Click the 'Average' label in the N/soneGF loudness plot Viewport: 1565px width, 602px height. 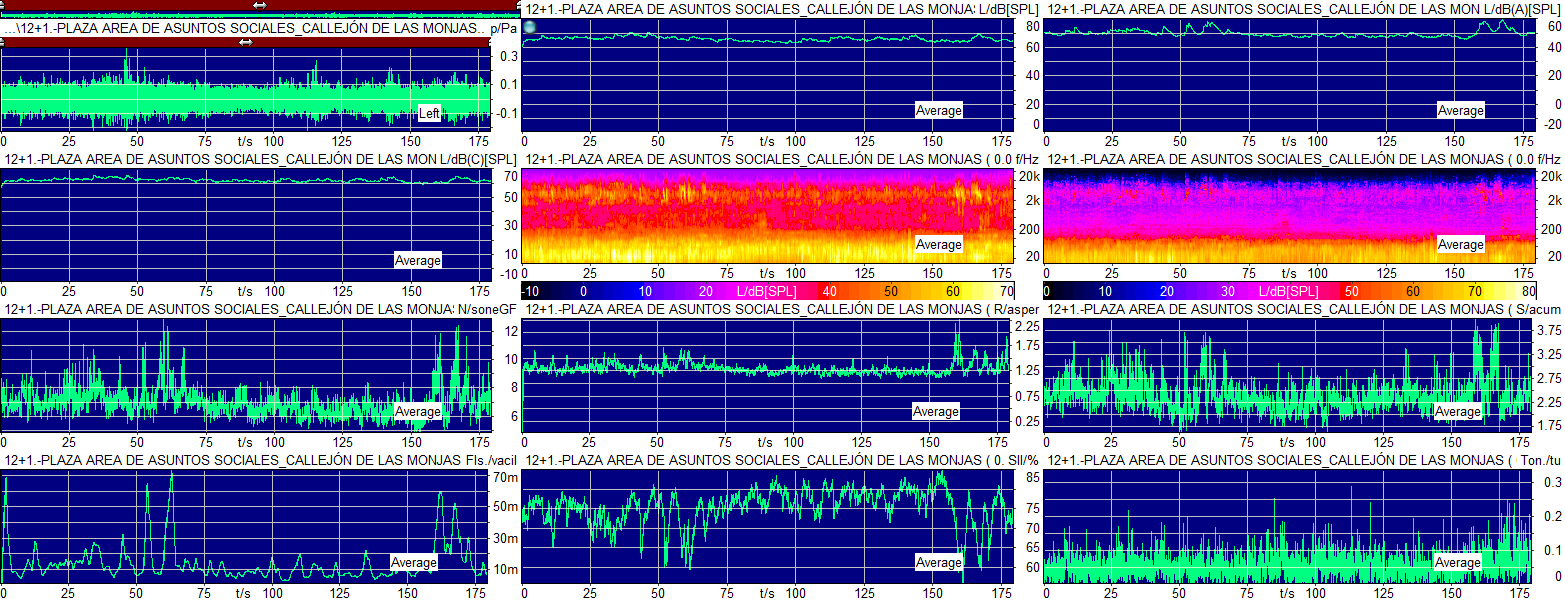point(417,411)
